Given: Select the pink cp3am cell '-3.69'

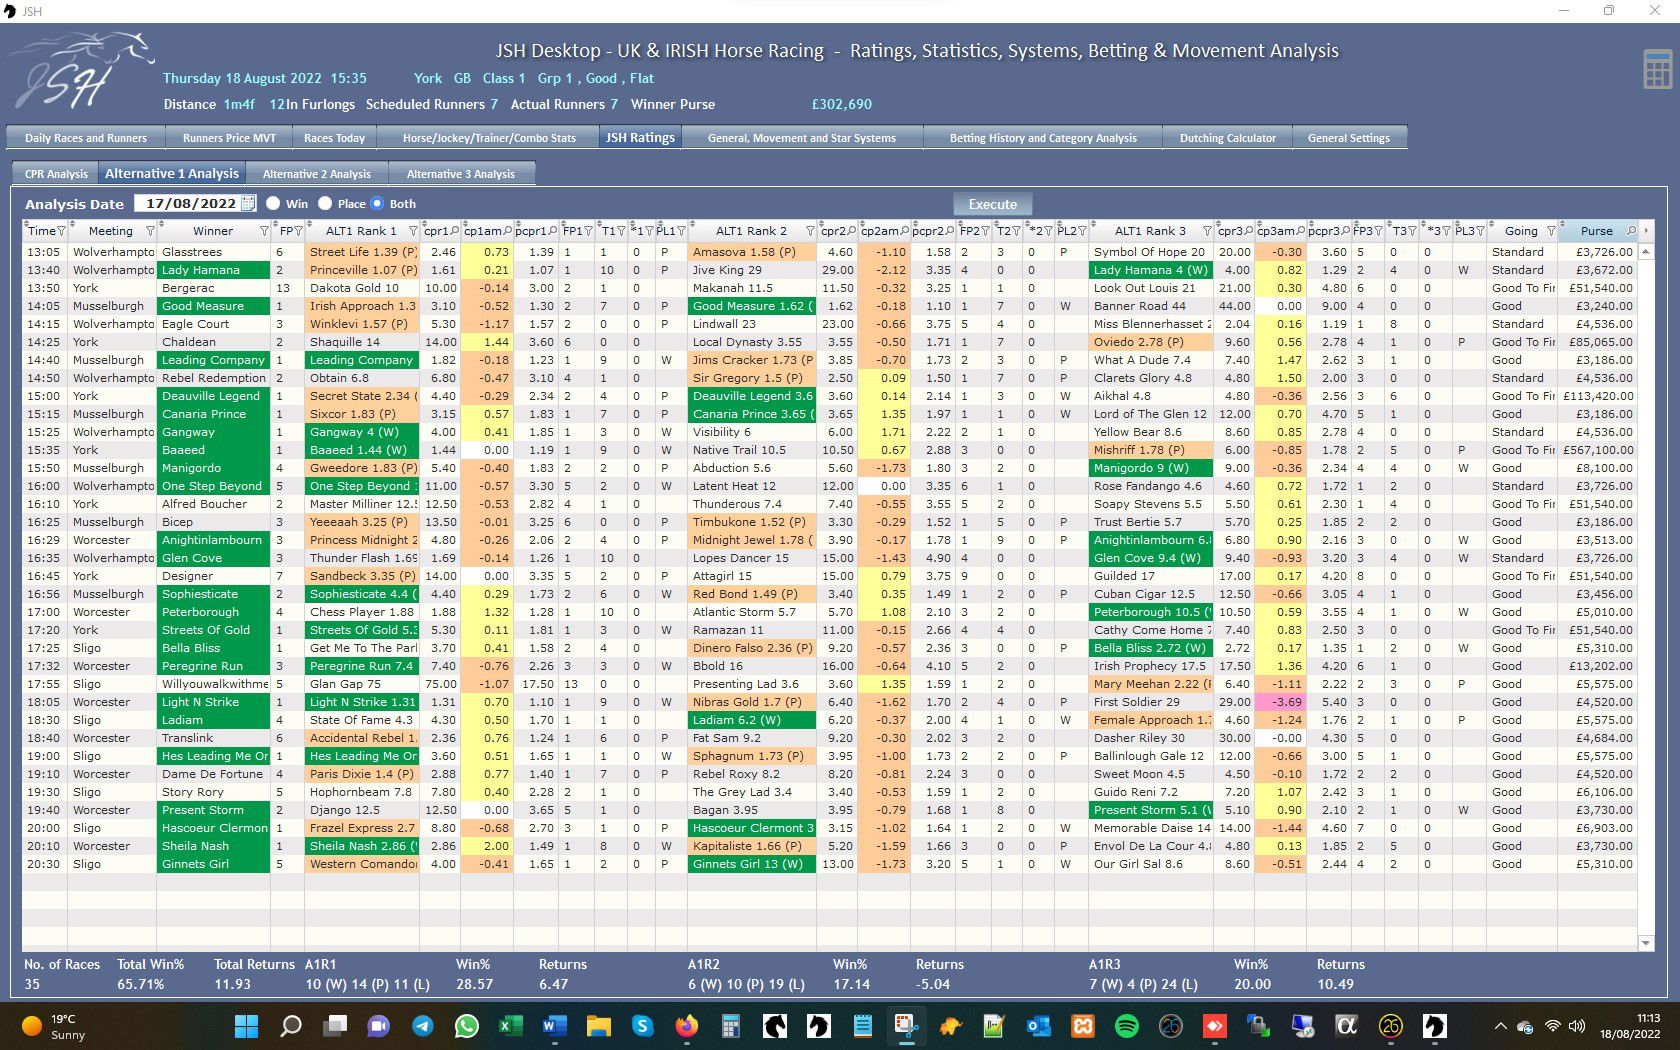Looking at the screenshot, I should 1280,702.
